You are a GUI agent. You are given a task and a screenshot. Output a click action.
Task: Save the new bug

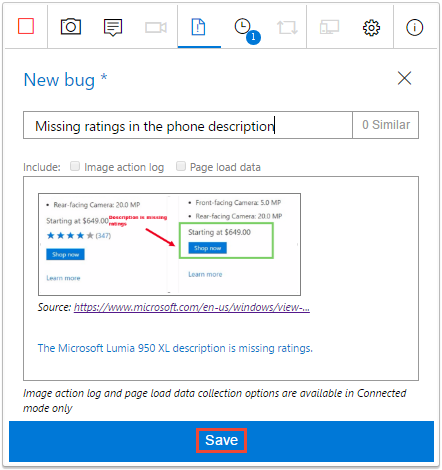221,440
